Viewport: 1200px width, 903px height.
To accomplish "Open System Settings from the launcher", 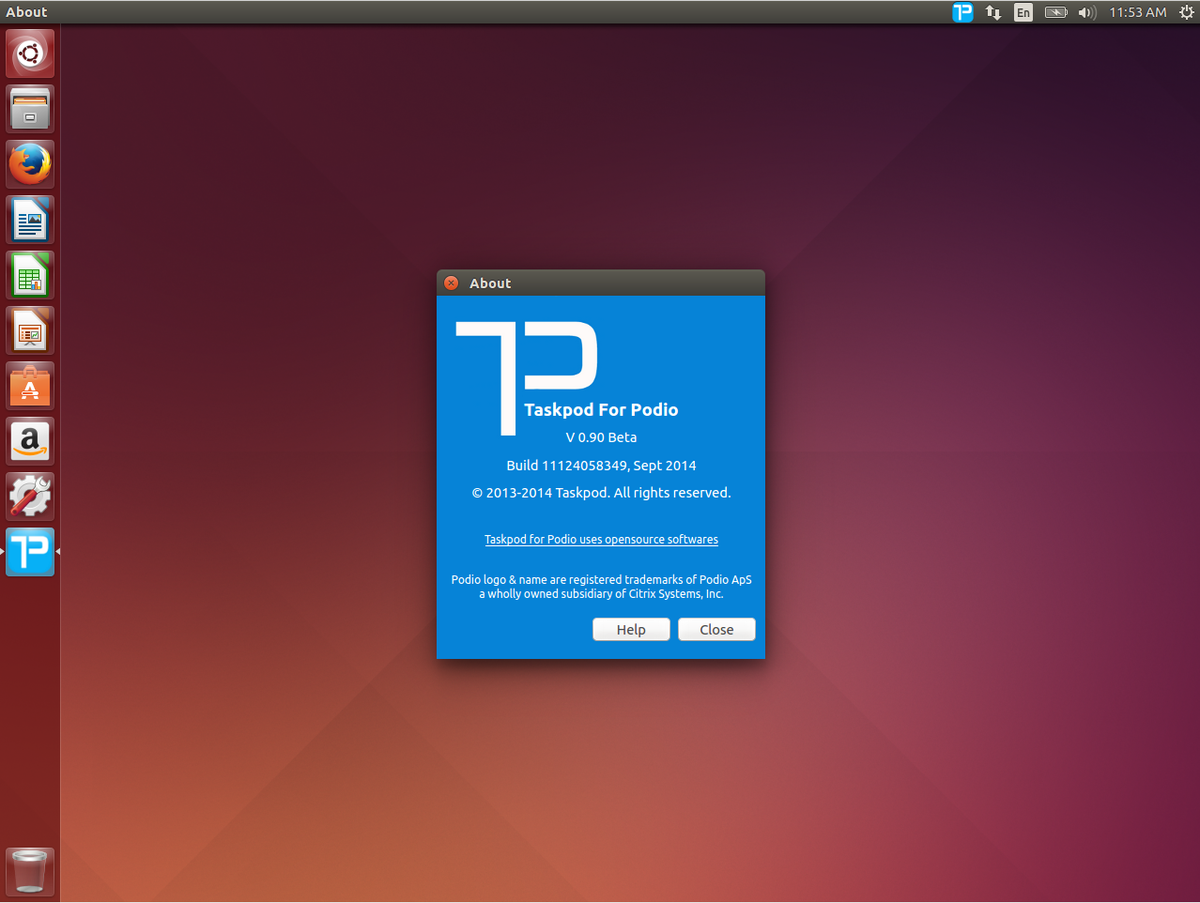I will (x=29, y=496).
